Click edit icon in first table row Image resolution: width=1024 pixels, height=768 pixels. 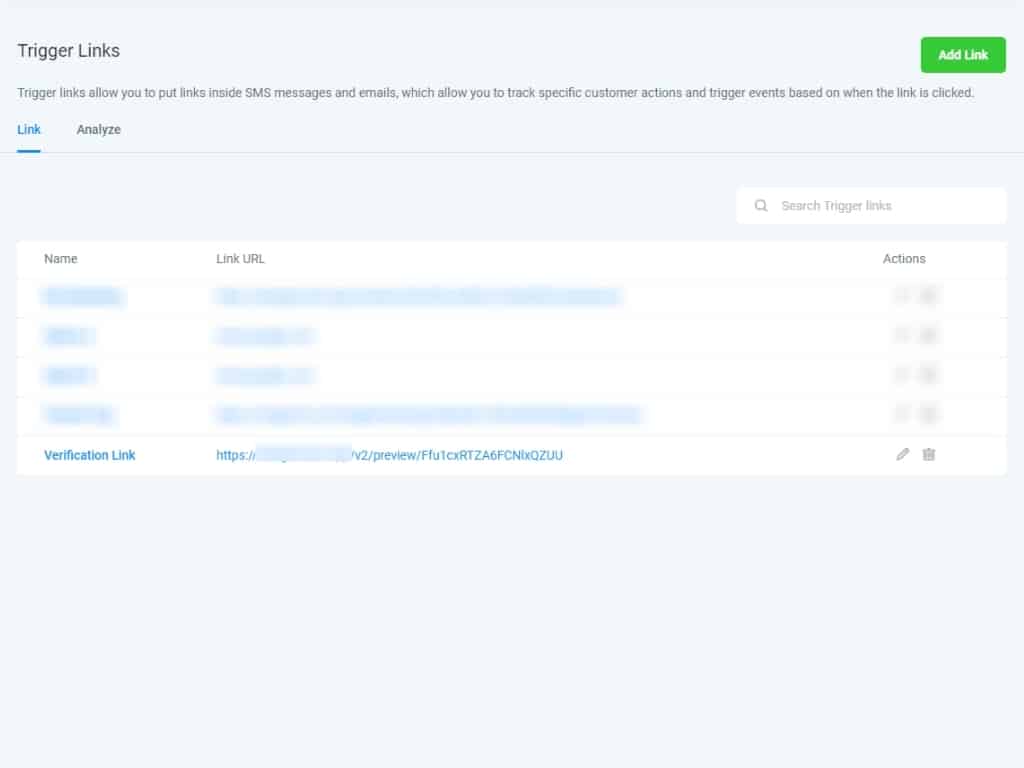[903, 296]
